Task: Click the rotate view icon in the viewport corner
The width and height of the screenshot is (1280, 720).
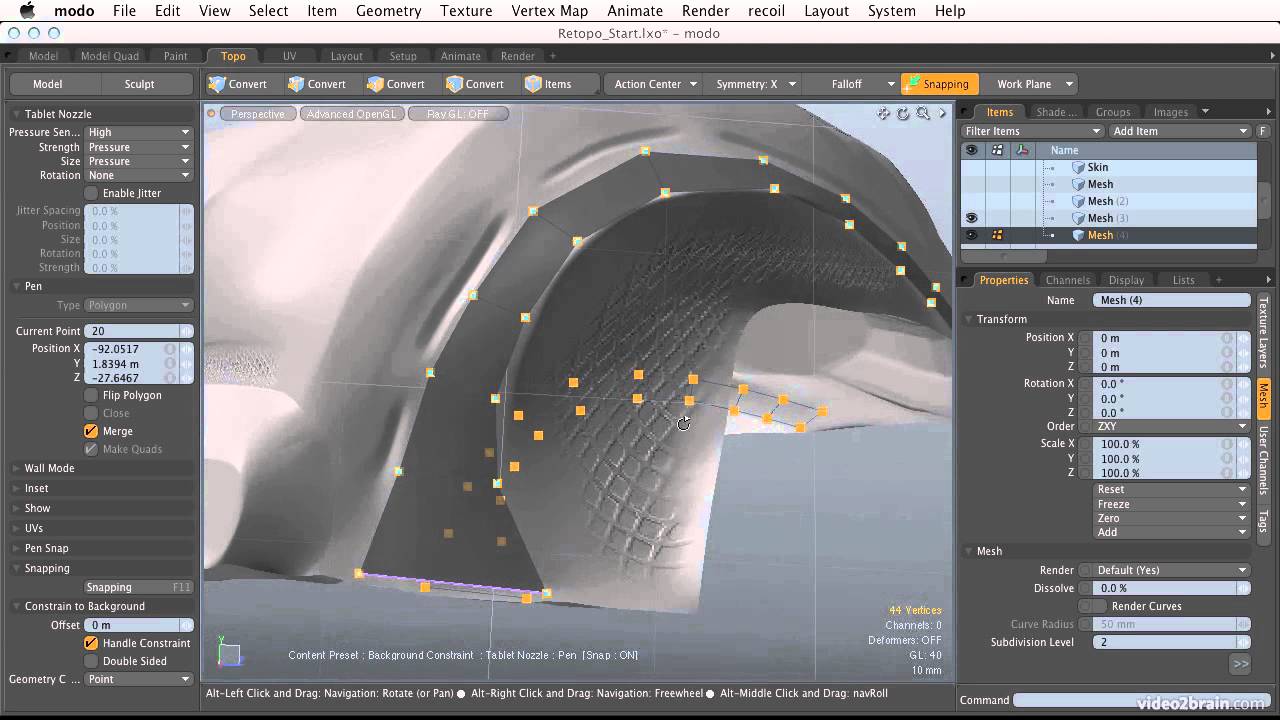Action: click(x=903, y=114)
